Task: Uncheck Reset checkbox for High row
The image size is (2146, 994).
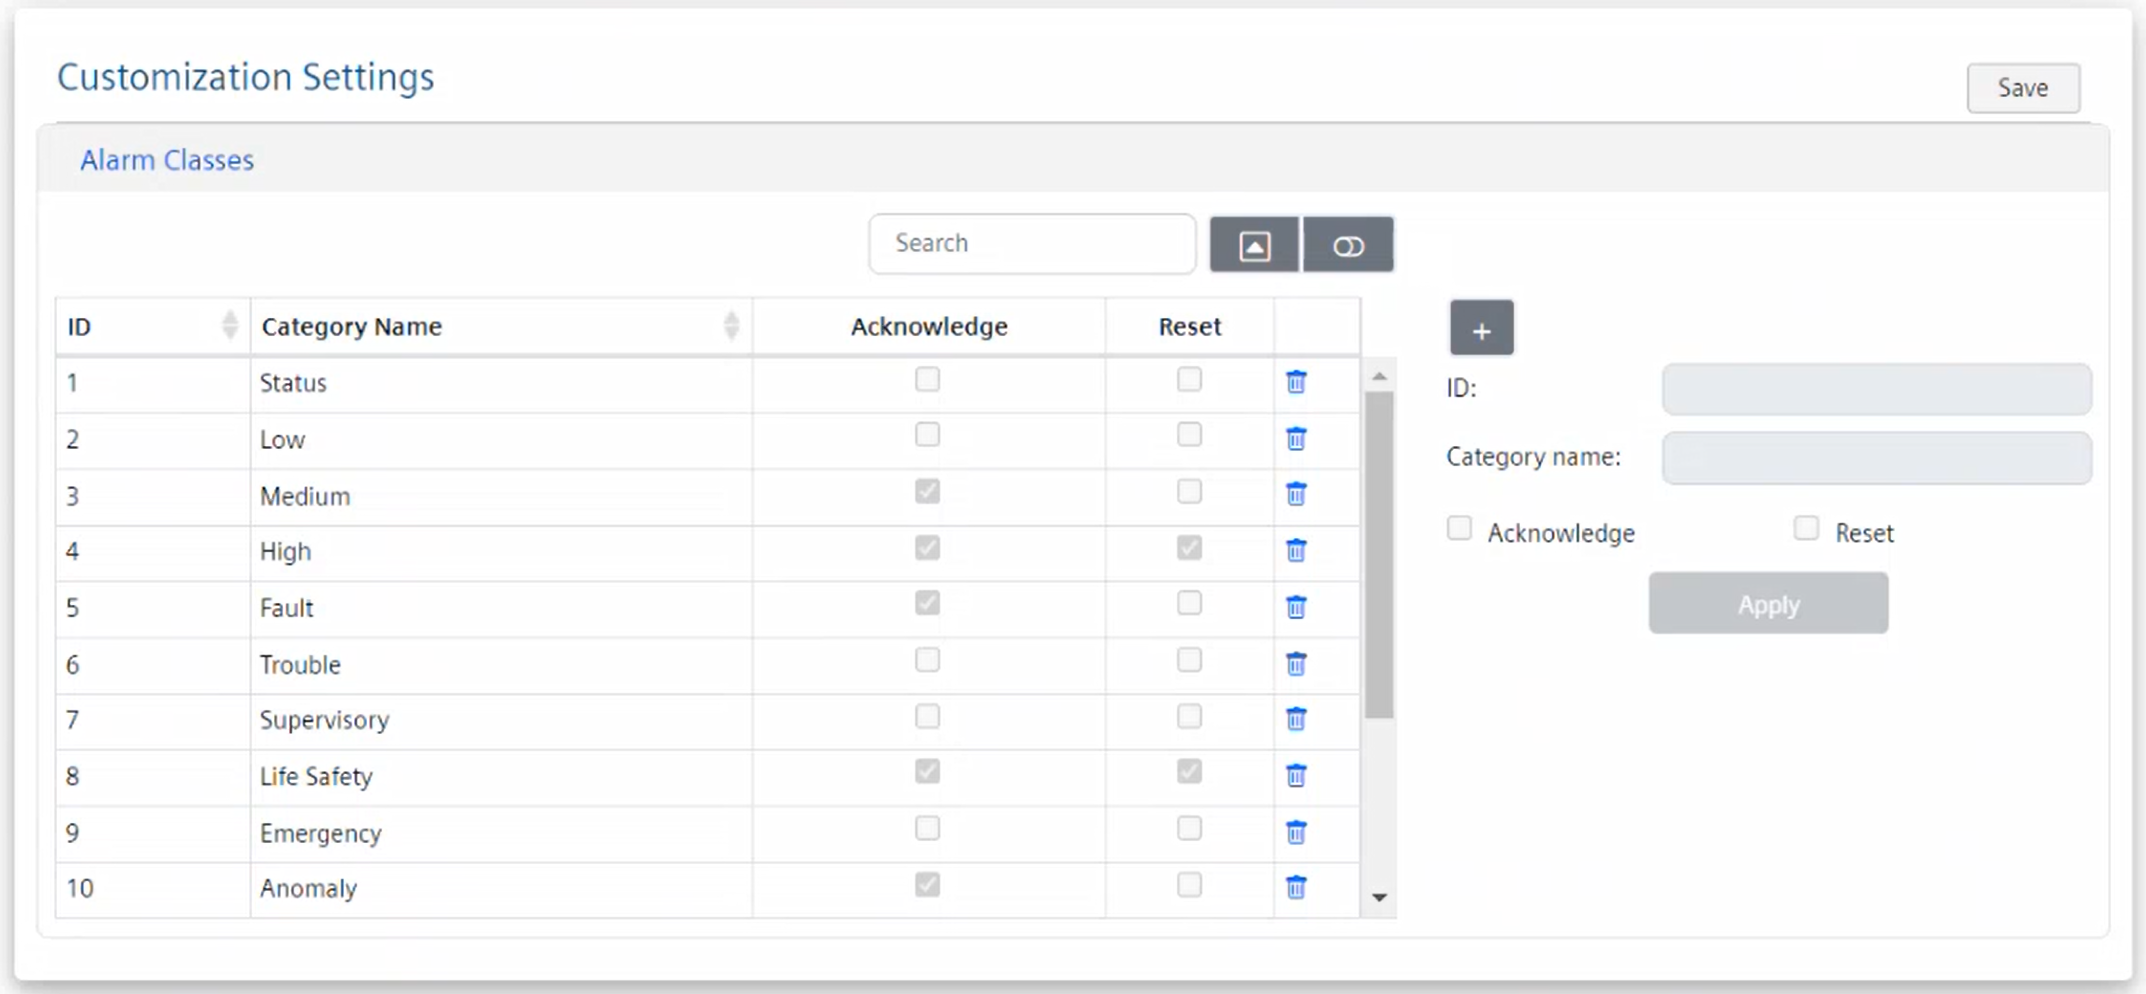Action: [1189, 548]
